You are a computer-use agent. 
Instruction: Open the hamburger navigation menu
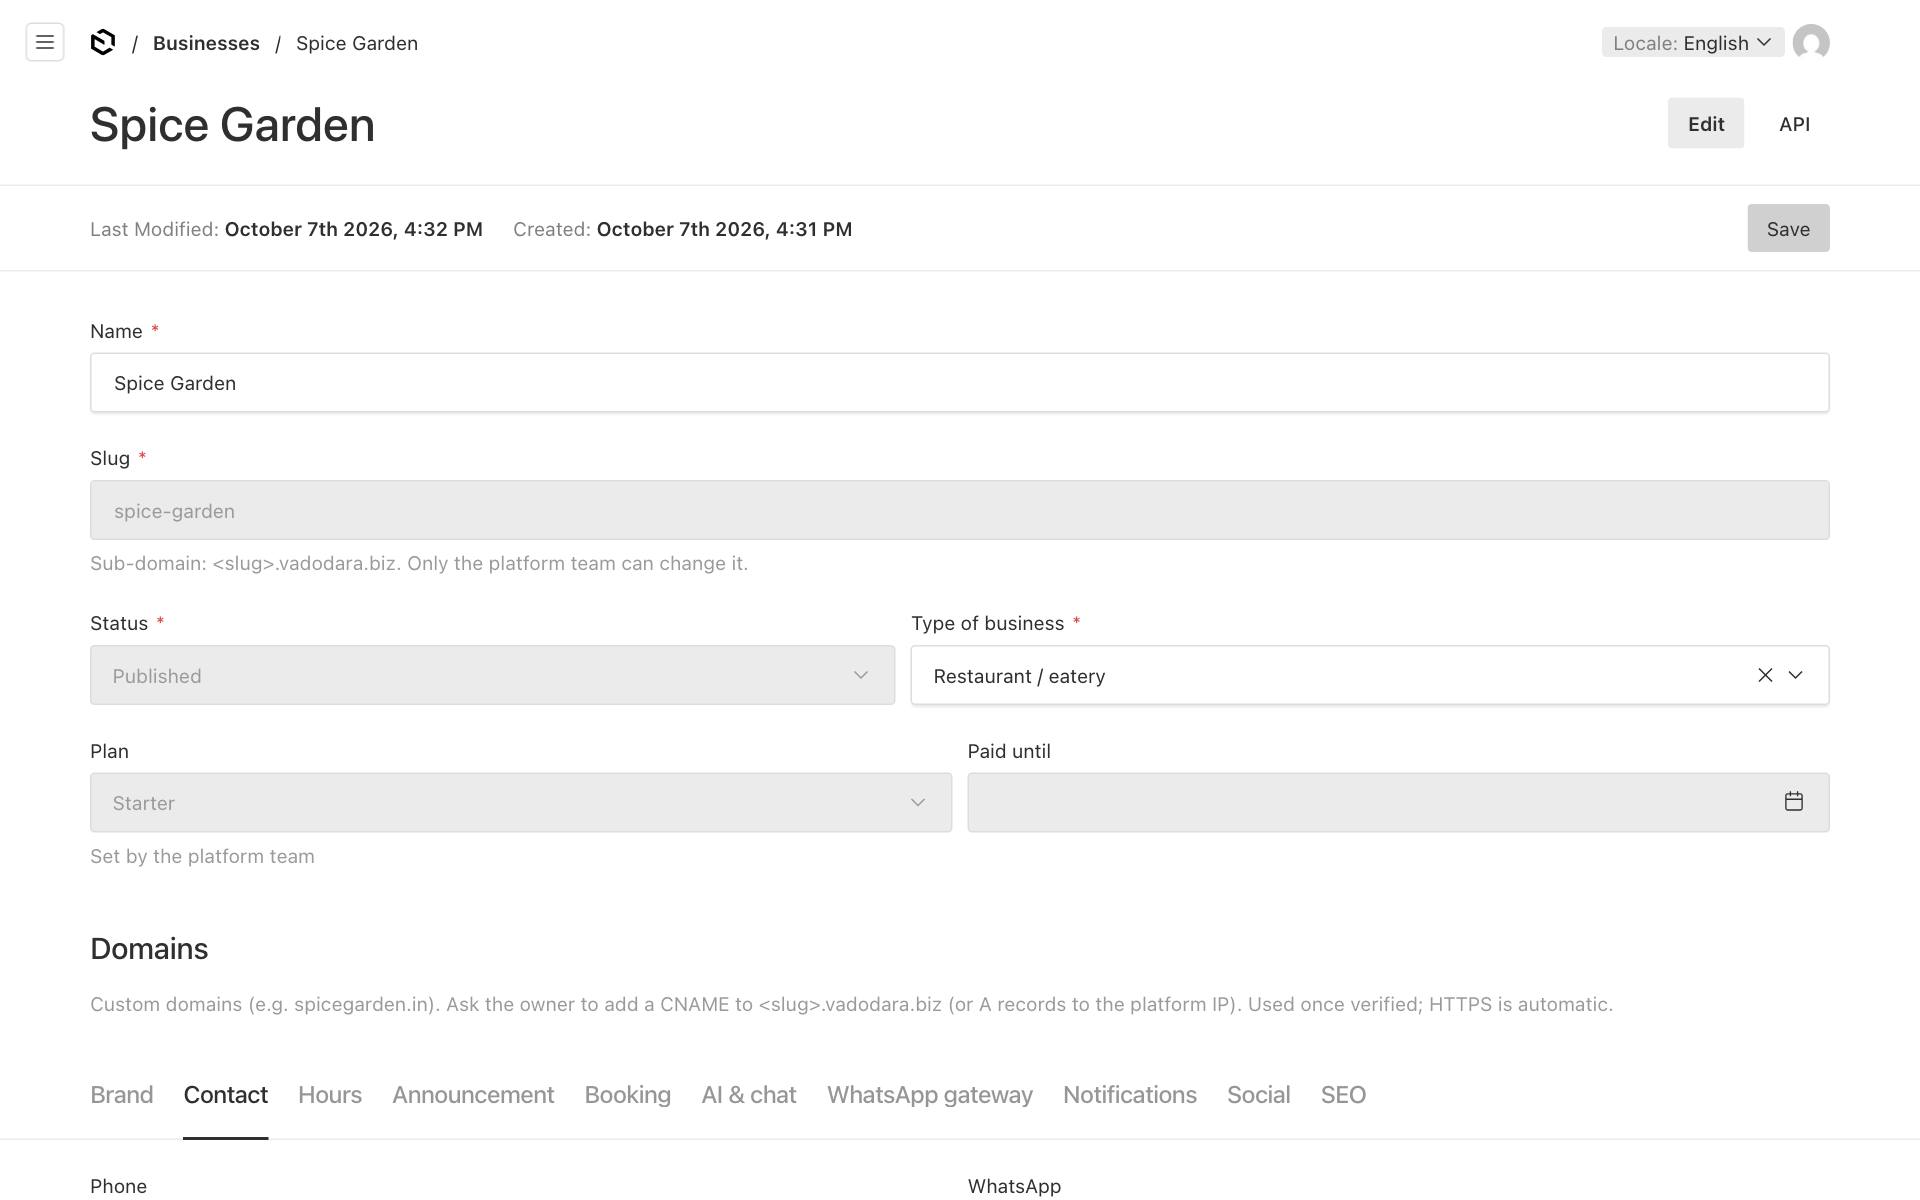click(x=45, y=42)
